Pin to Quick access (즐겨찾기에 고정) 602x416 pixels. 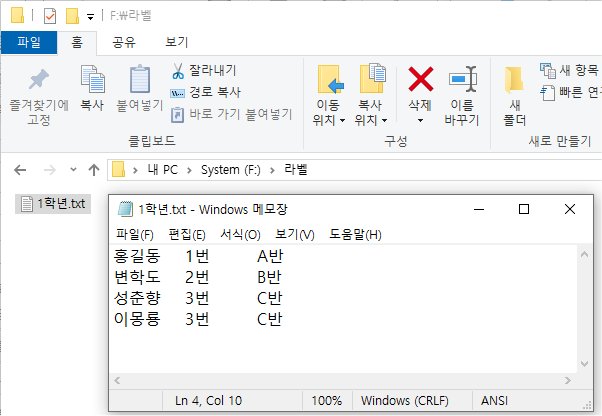click(38, 97)
